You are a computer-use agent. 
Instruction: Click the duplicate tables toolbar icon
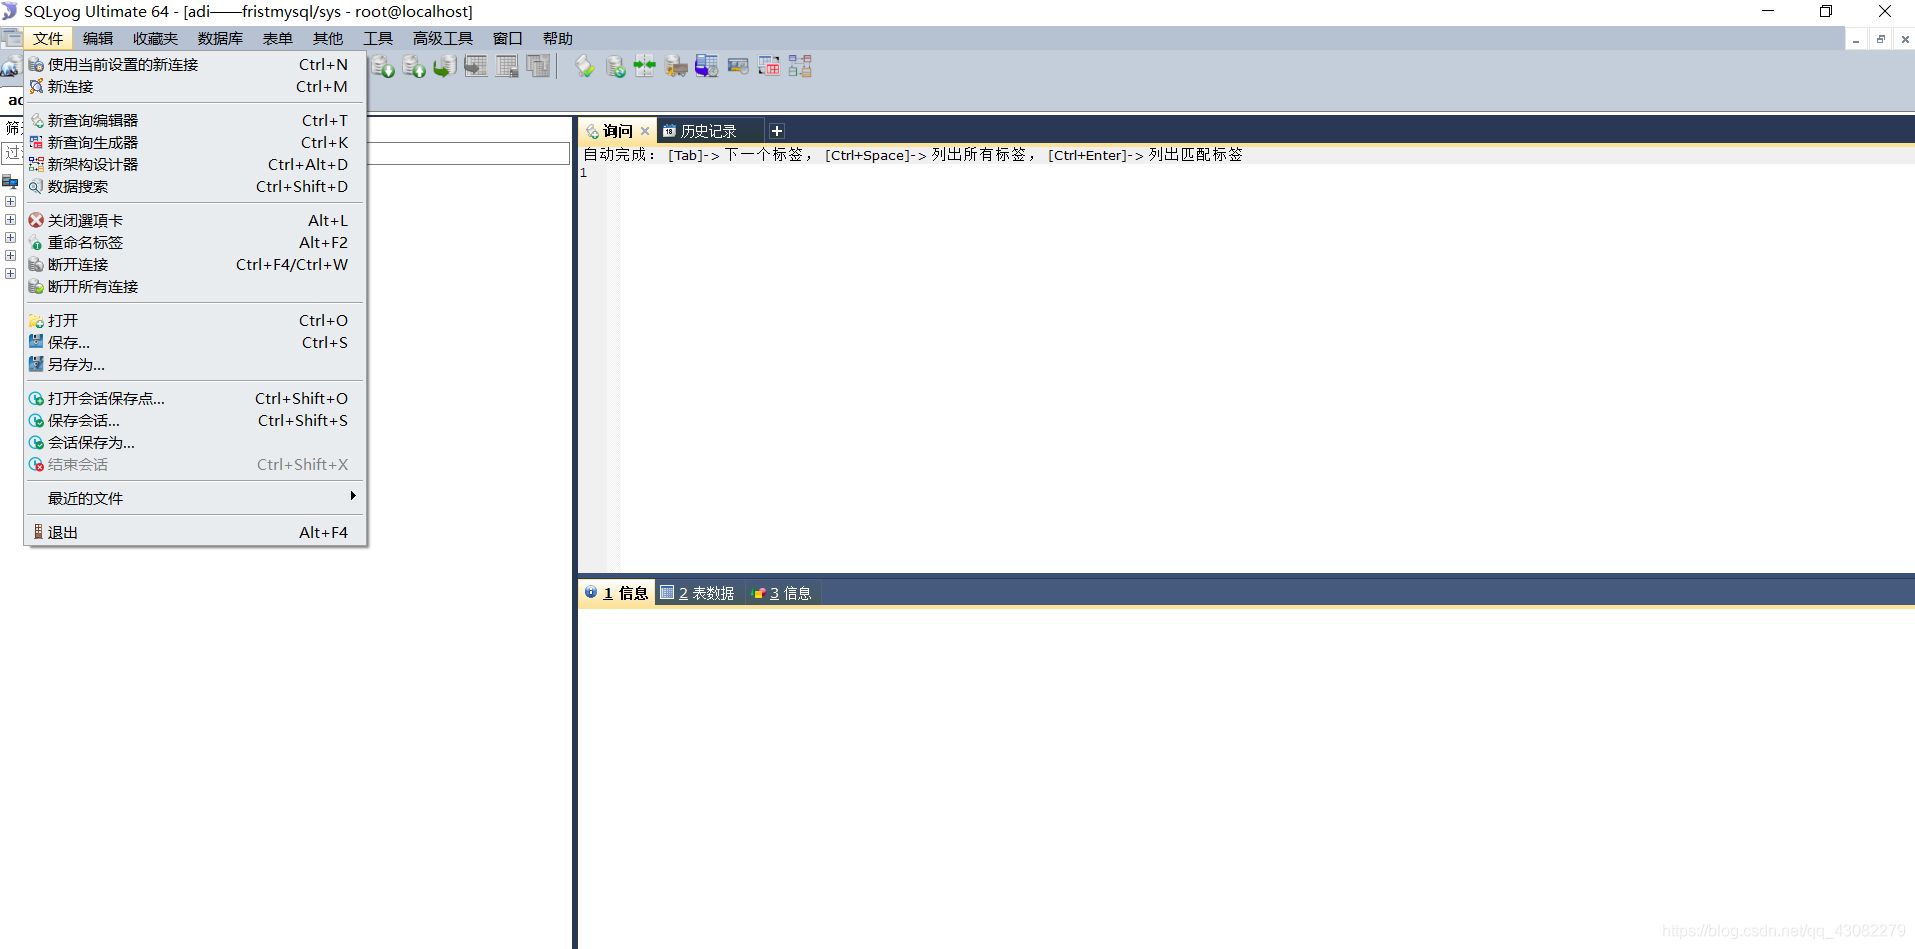(539, 67)
